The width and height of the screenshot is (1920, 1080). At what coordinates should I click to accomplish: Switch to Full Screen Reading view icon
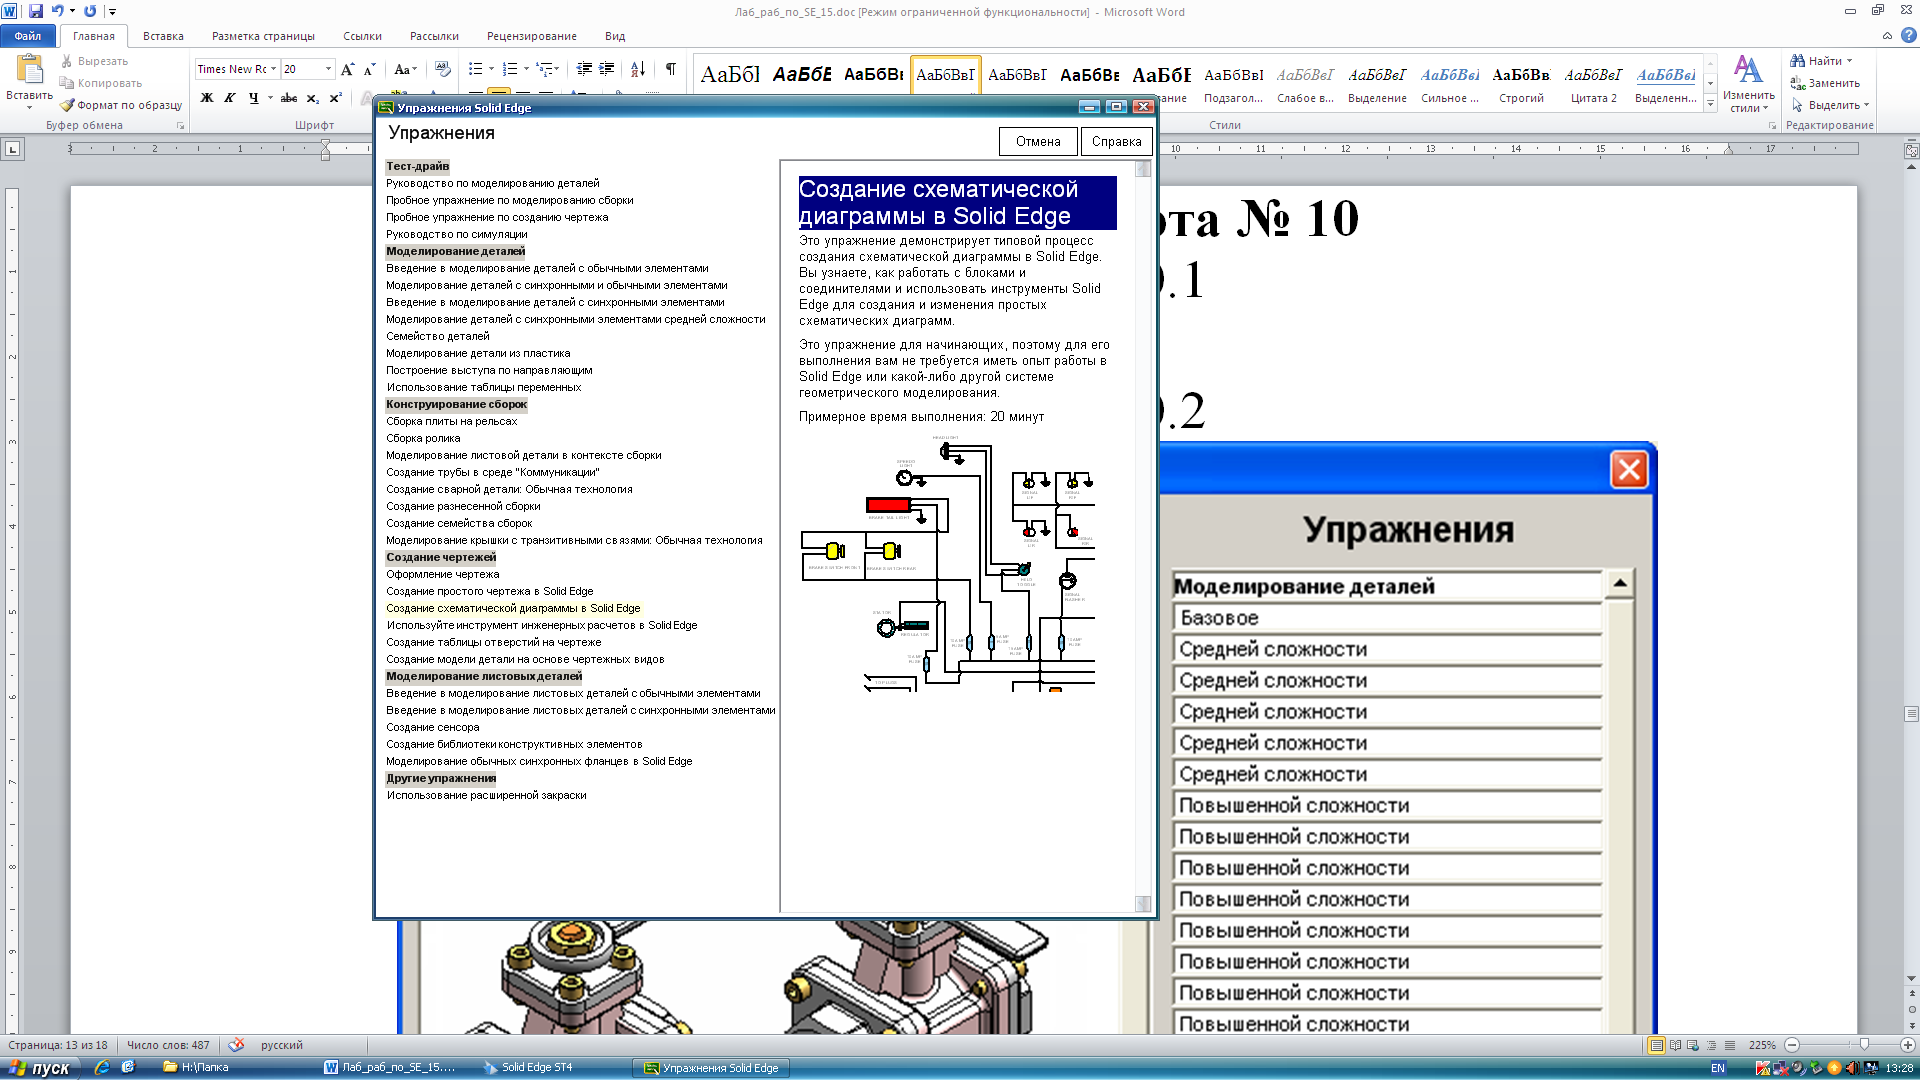[1675, 1045]
